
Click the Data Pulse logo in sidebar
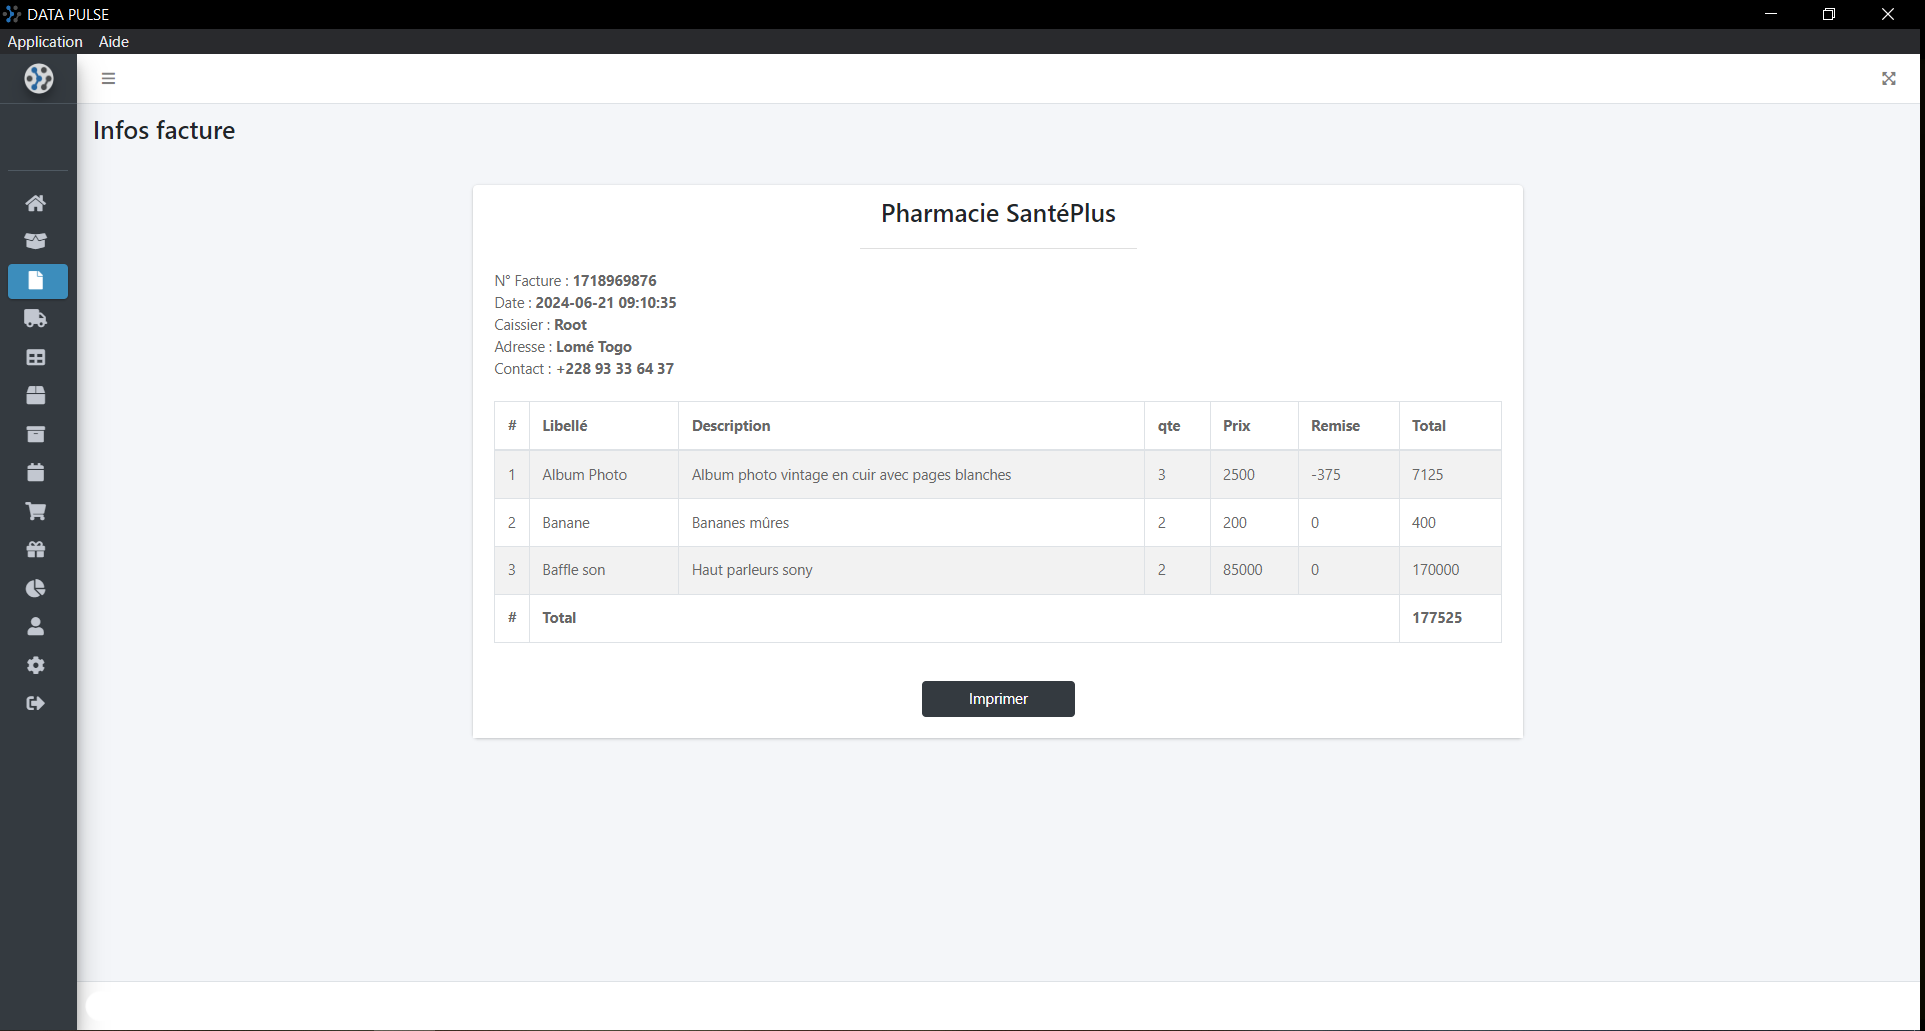[39, 78]
